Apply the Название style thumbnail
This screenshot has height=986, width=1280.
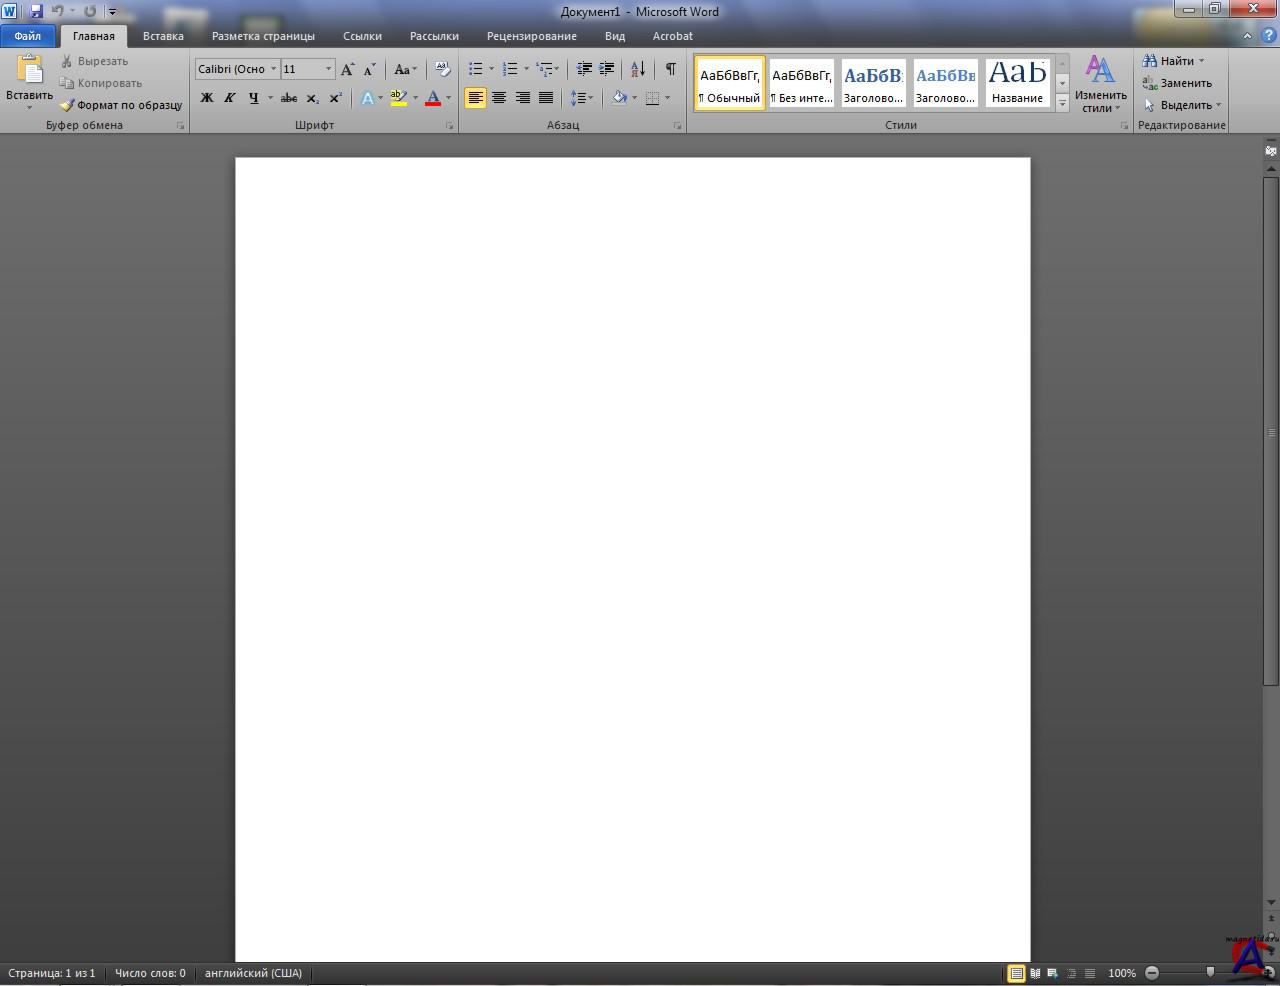(1017, 82)
